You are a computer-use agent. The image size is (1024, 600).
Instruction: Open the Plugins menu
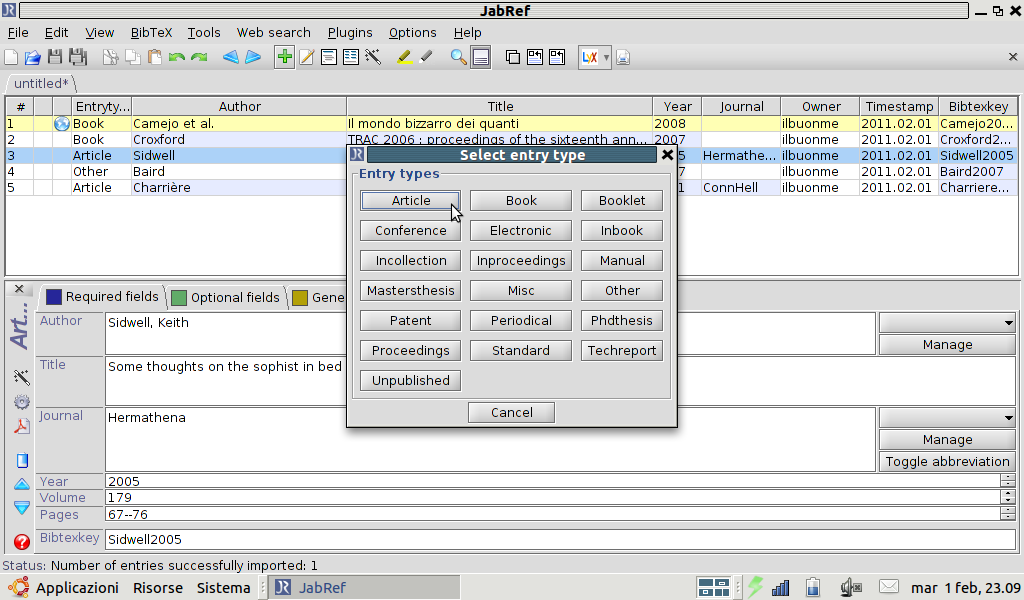tap(350, 33)
